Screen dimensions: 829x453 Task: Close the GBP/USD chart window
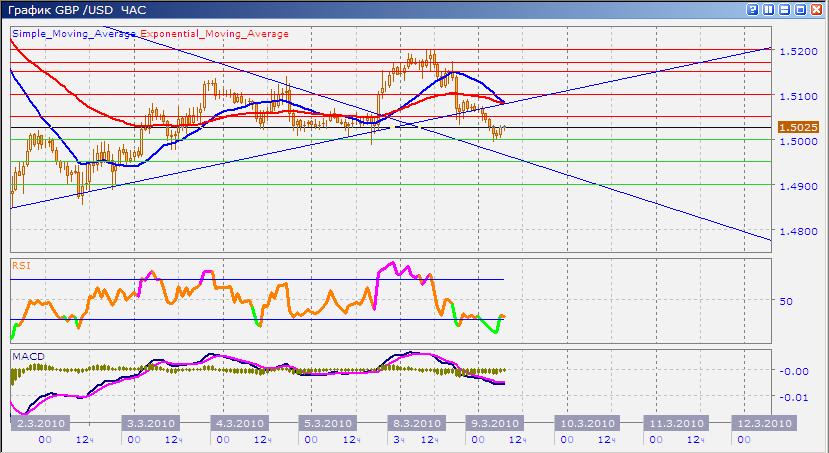click(x=816, y=8)
